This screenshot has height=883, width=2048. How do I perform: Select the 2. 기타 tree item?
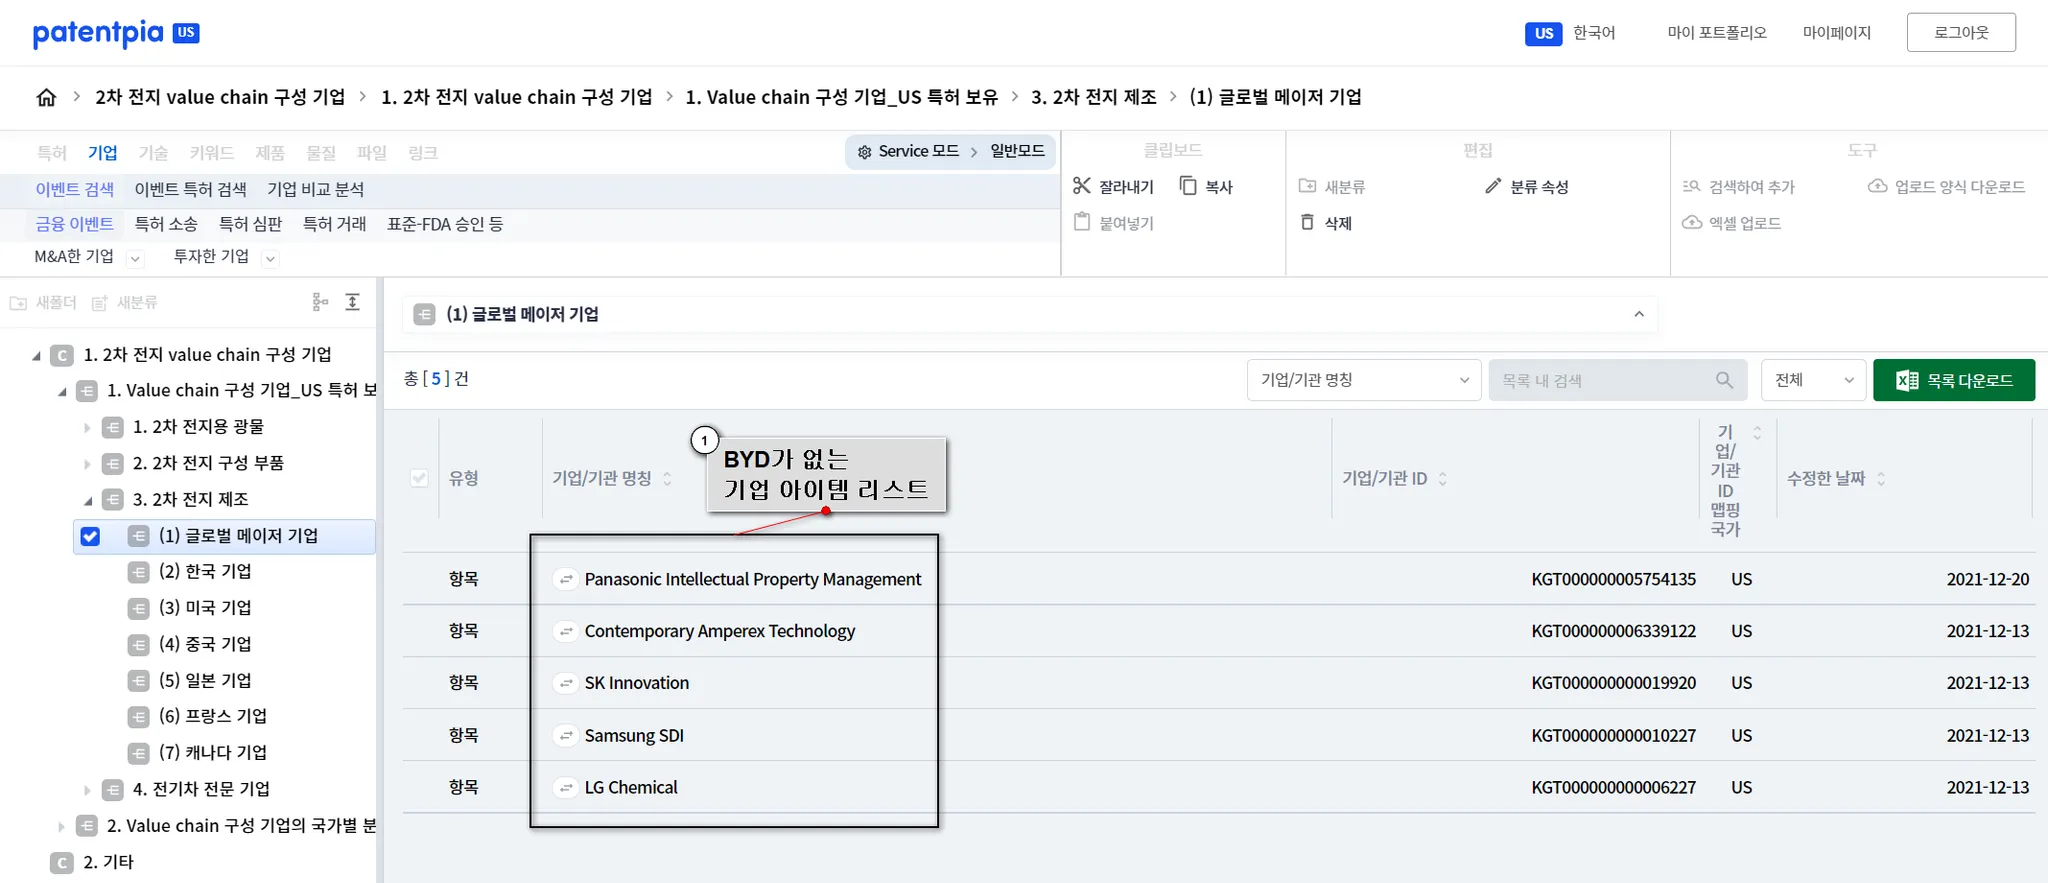pos(109,862)
